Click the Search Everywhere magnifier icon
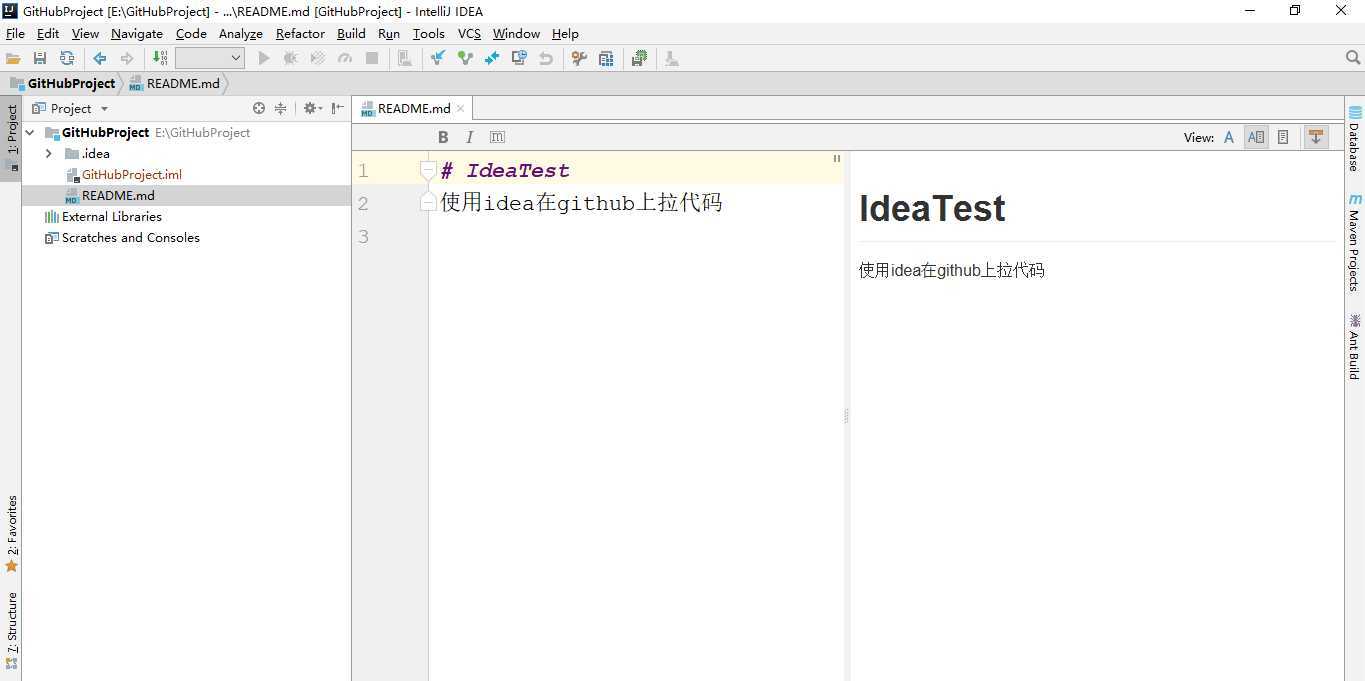This screenshot has height=681, width=1365. (1353, 58)
